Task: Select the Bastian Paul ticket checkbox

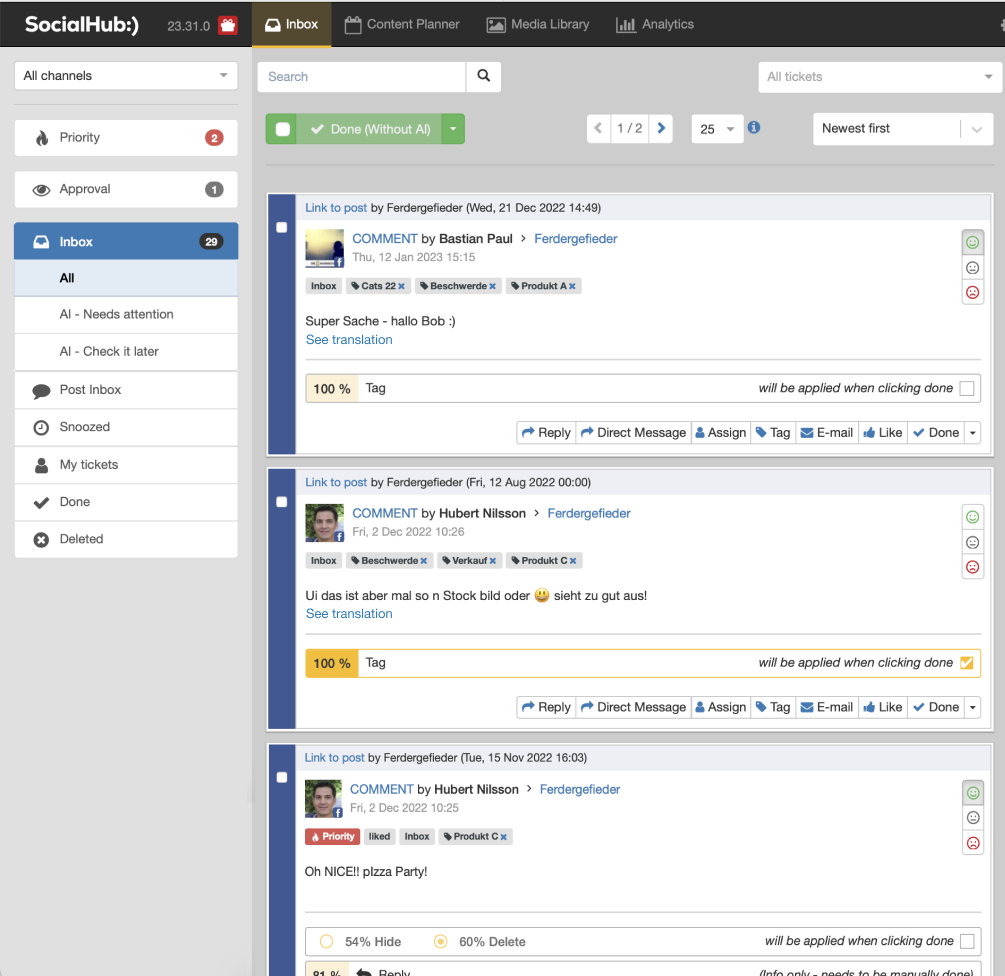Action: pyautogui.click(x=281, y=227)
